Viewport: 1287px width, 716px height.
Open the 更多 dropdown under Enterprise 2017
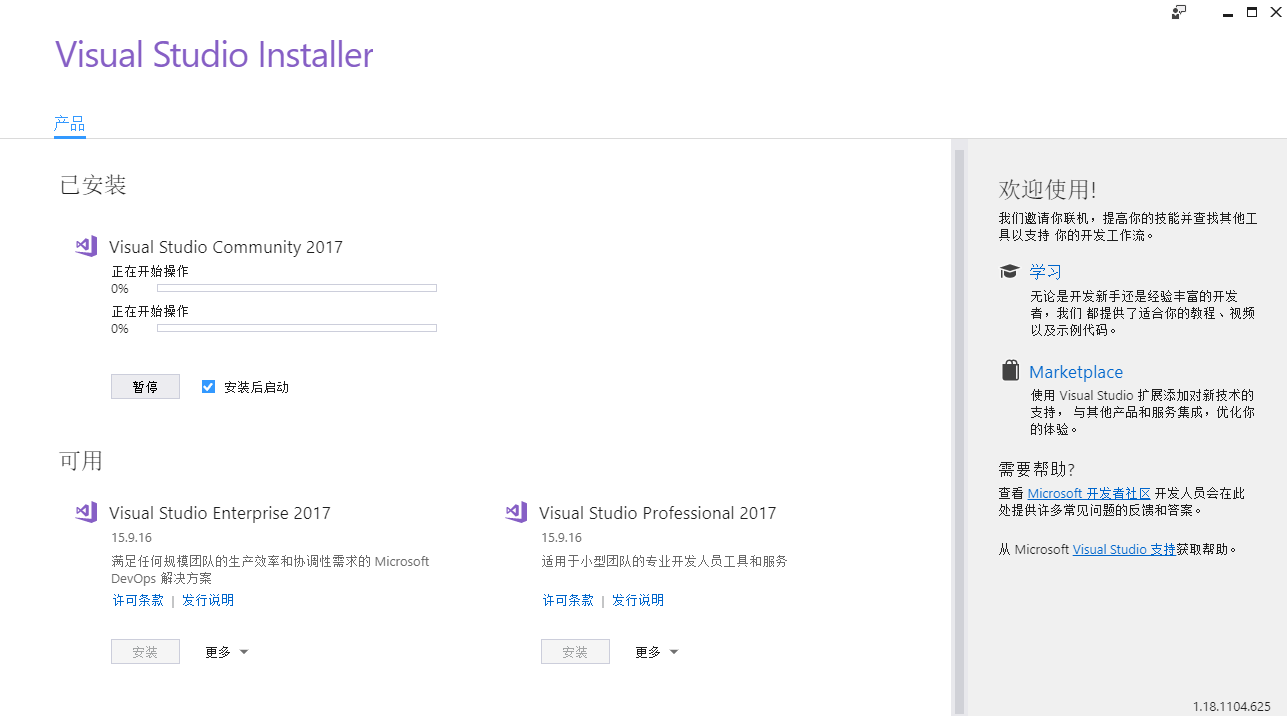tap(227, 651)
